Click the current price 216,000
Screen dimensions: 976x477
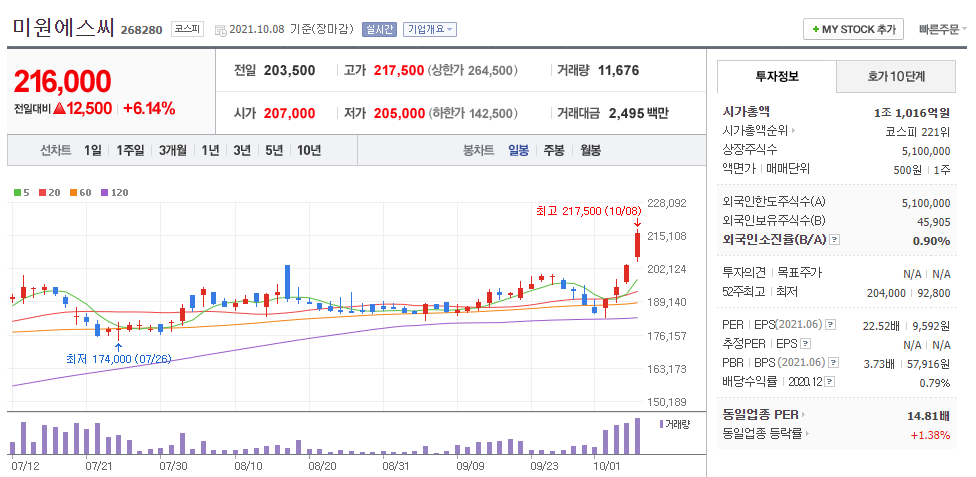62,82
